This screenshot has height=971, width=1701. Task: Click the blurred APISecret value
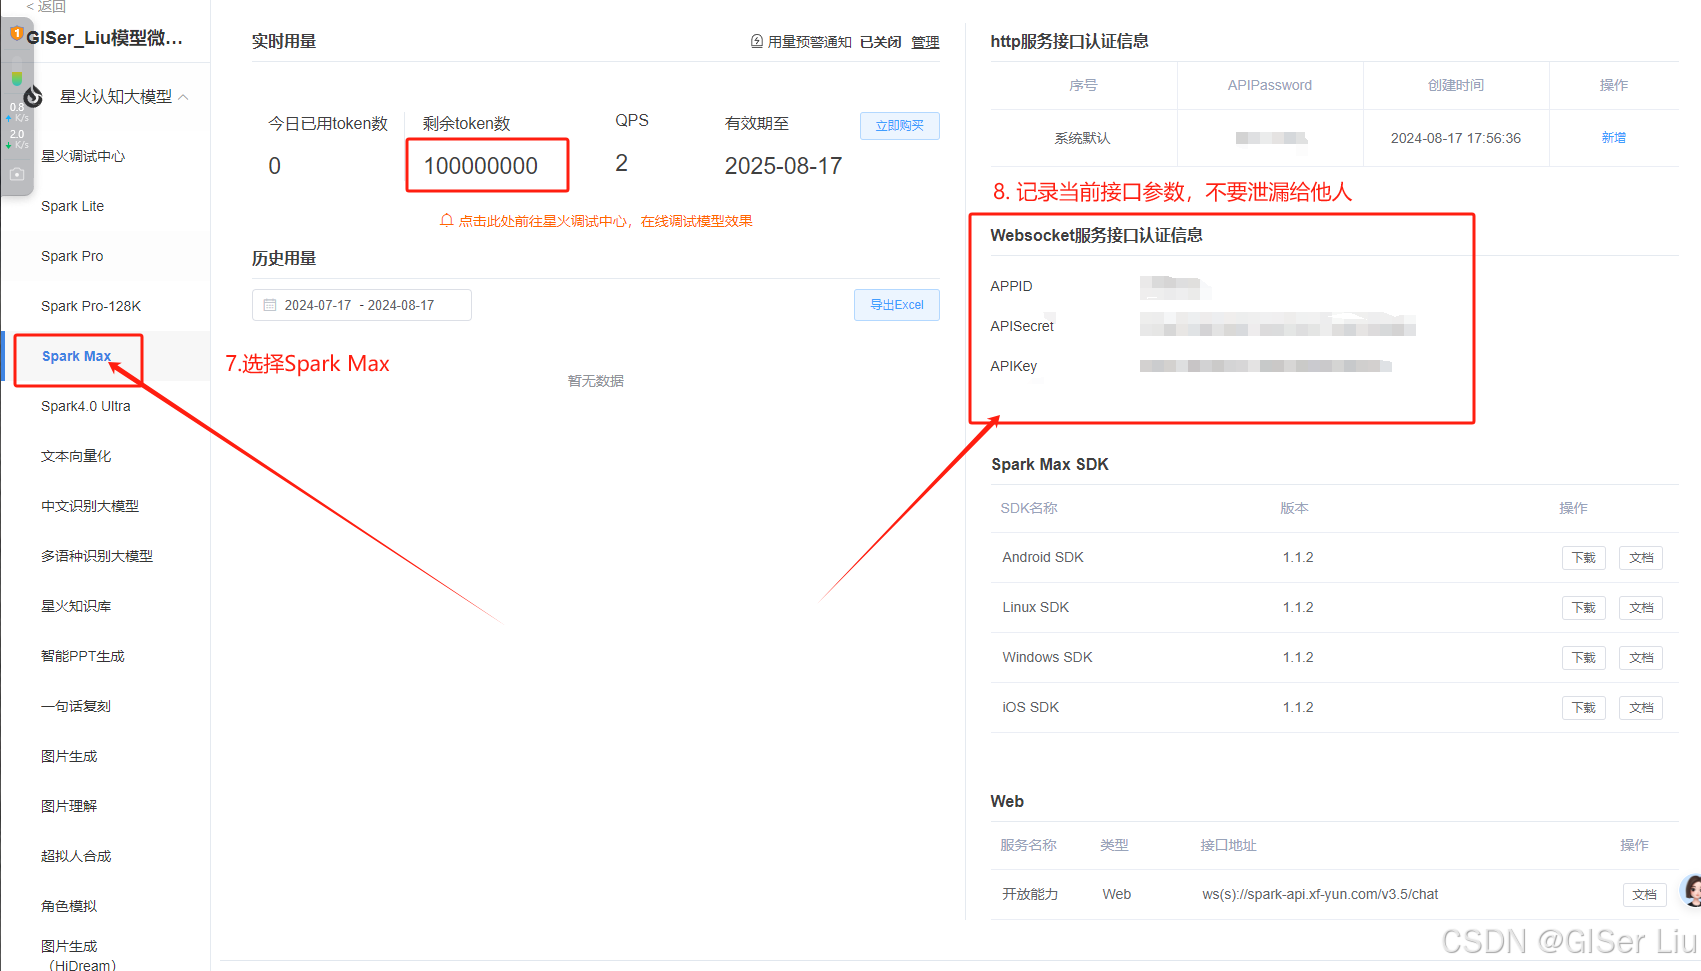pos(1277,325)
